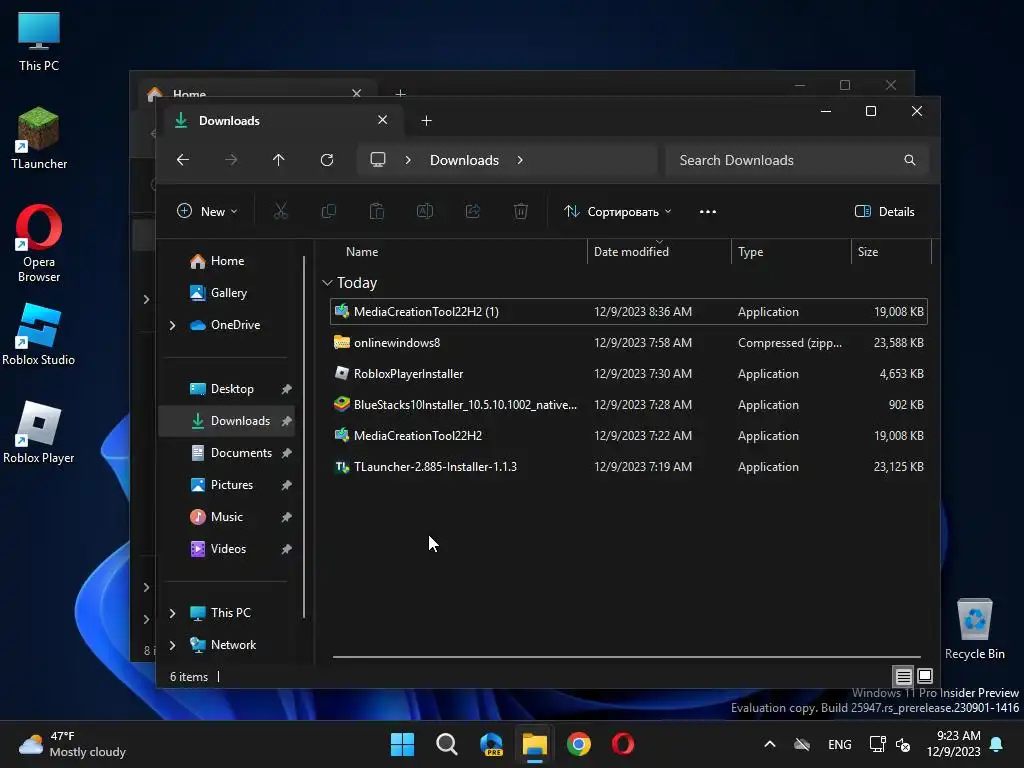Launch Google Chrome from taskbar
This screenshot has width=1024, height=768.
tap(579, 744)
